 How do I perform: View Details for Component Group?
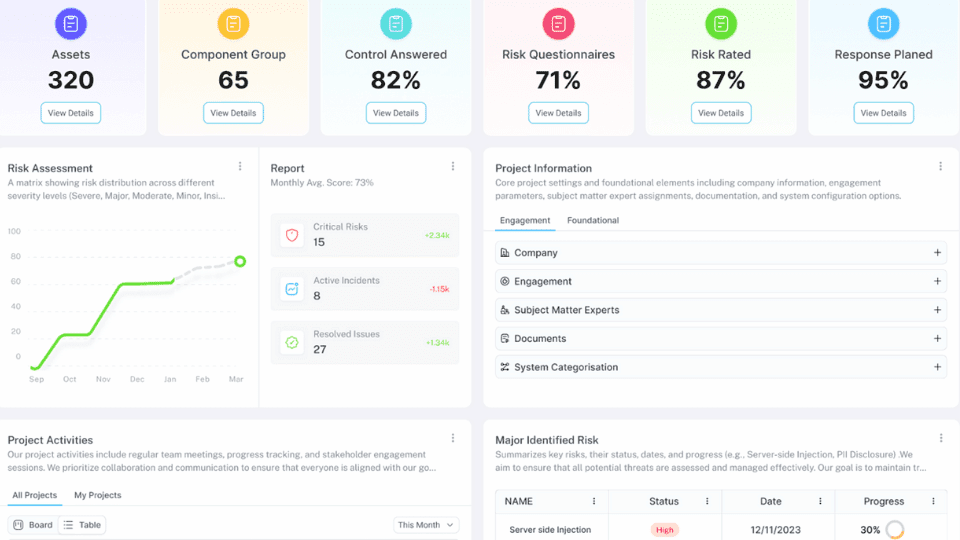pyautogui.click(x=233, y=113)
